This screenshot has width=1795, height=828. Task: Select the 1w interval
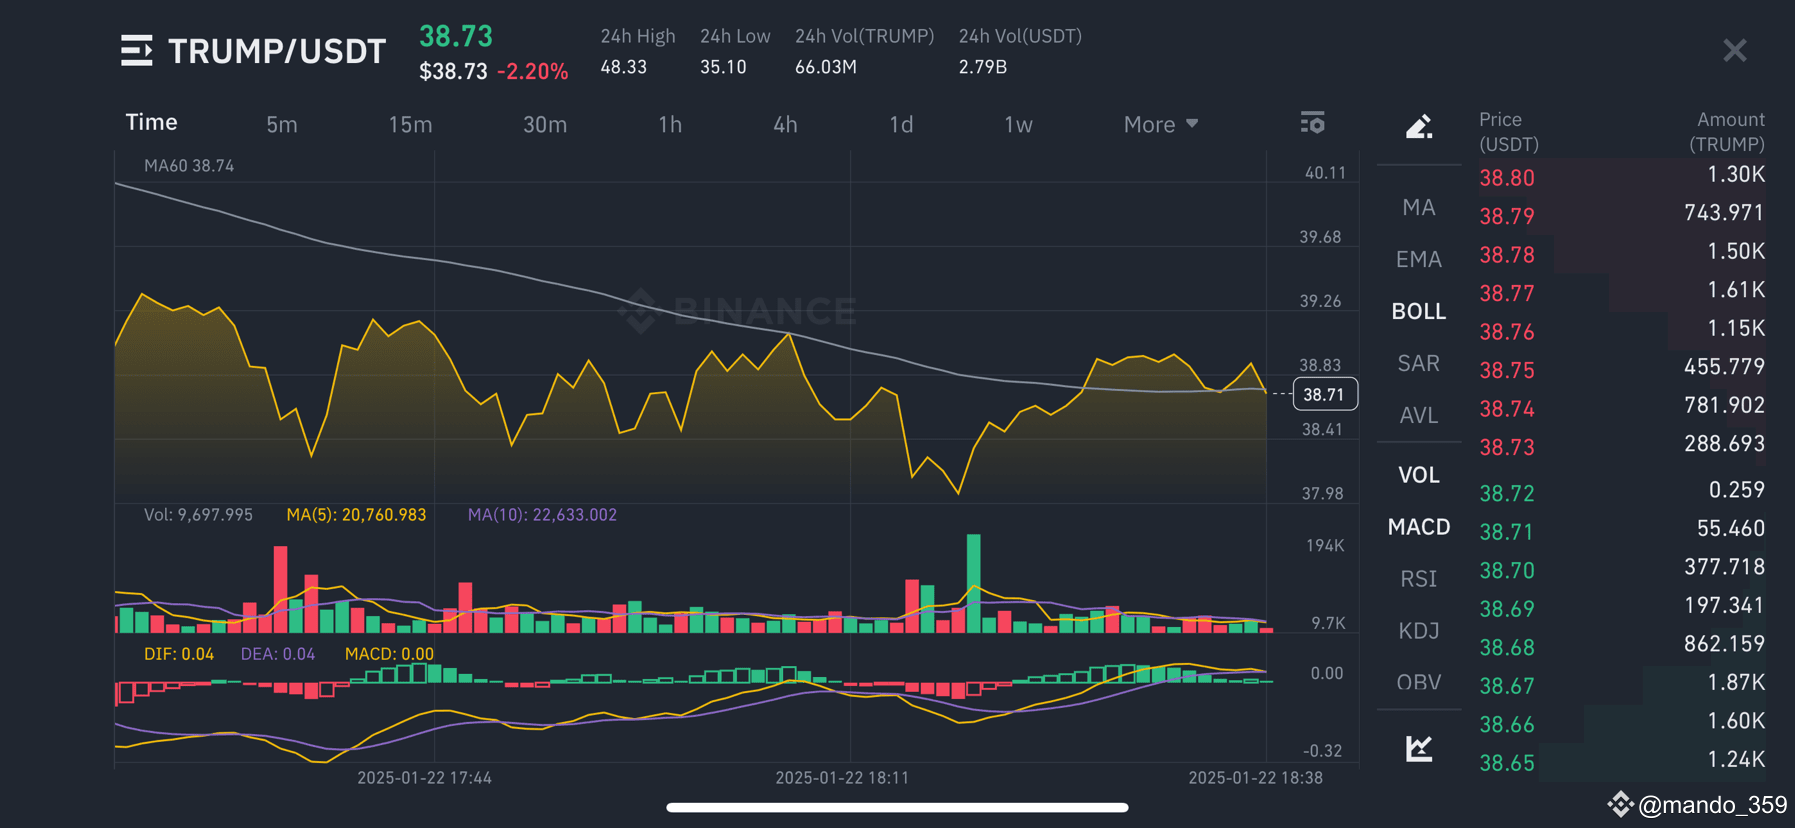pos(1018,124)
